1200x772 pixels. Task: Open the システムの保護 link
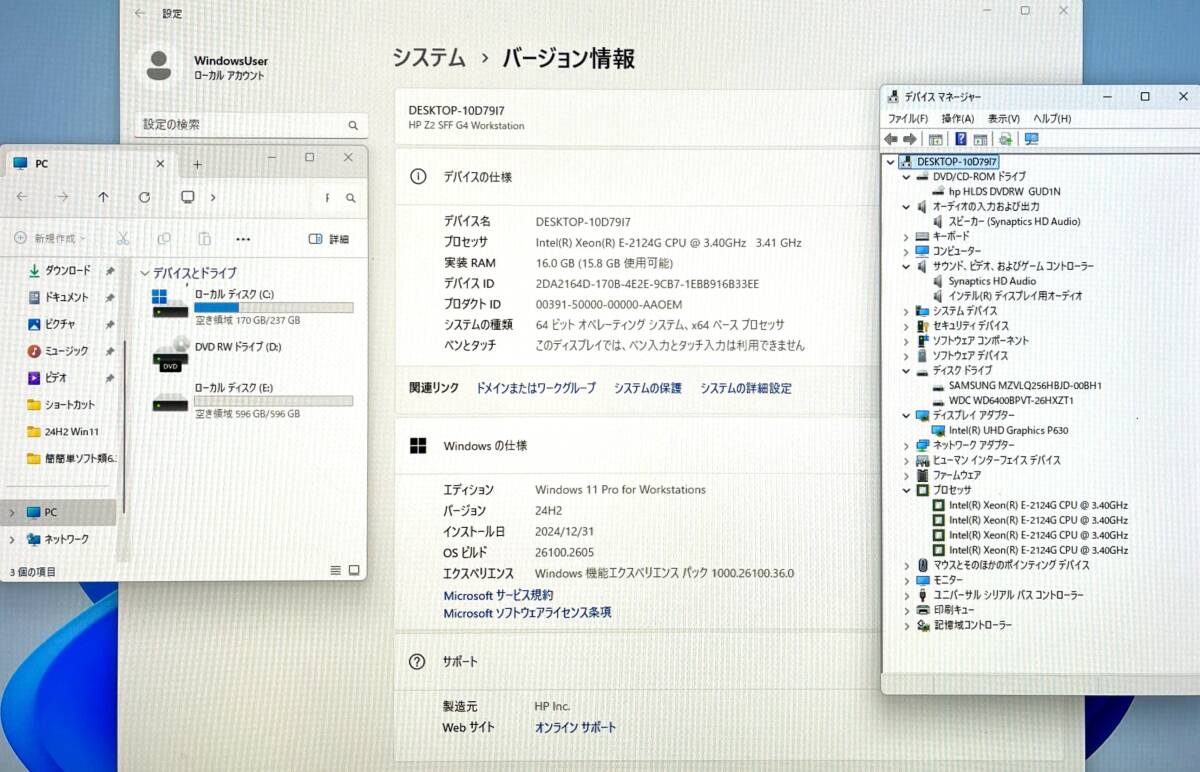click(x=648, y=388)
